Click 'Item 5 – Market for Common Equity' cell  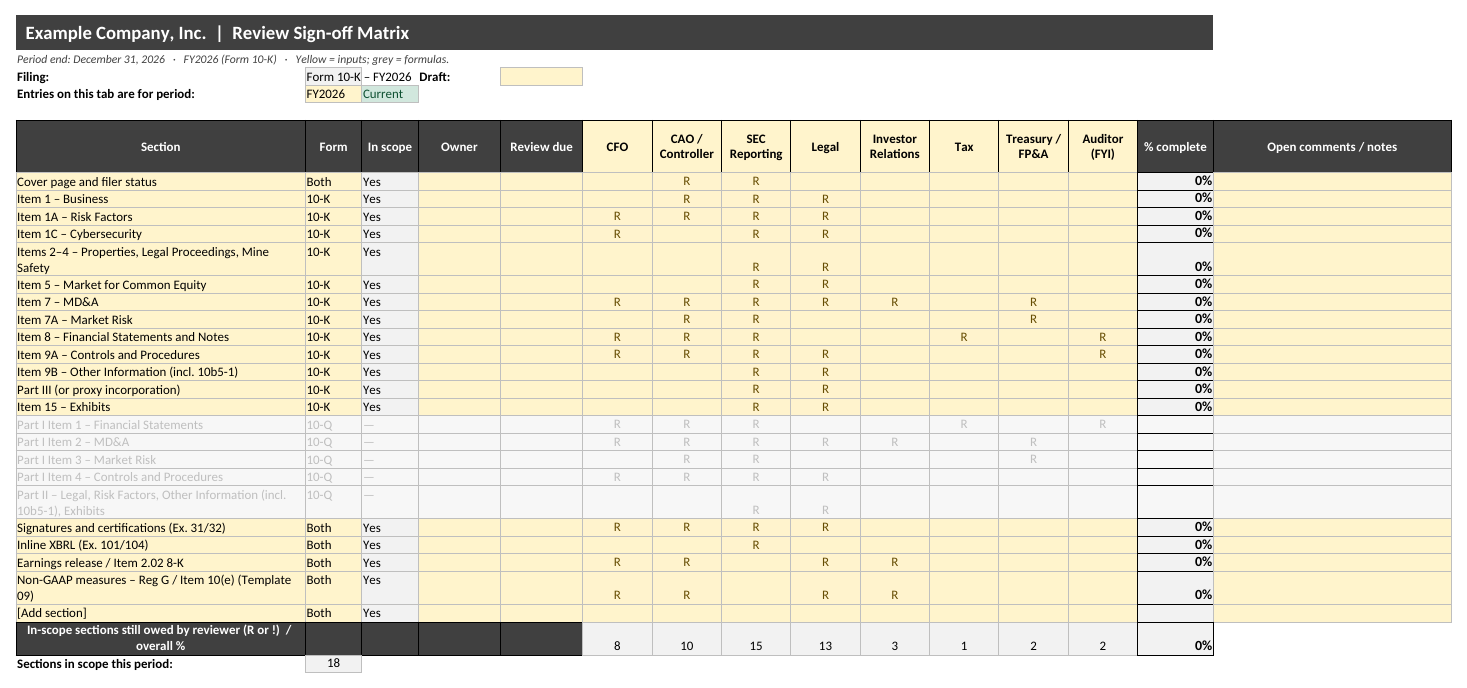(x=161, y=285)
